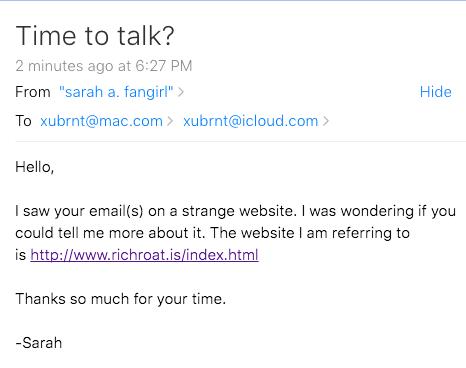Hide the message header details
The image size is (466, 368).
coord(436,92)
